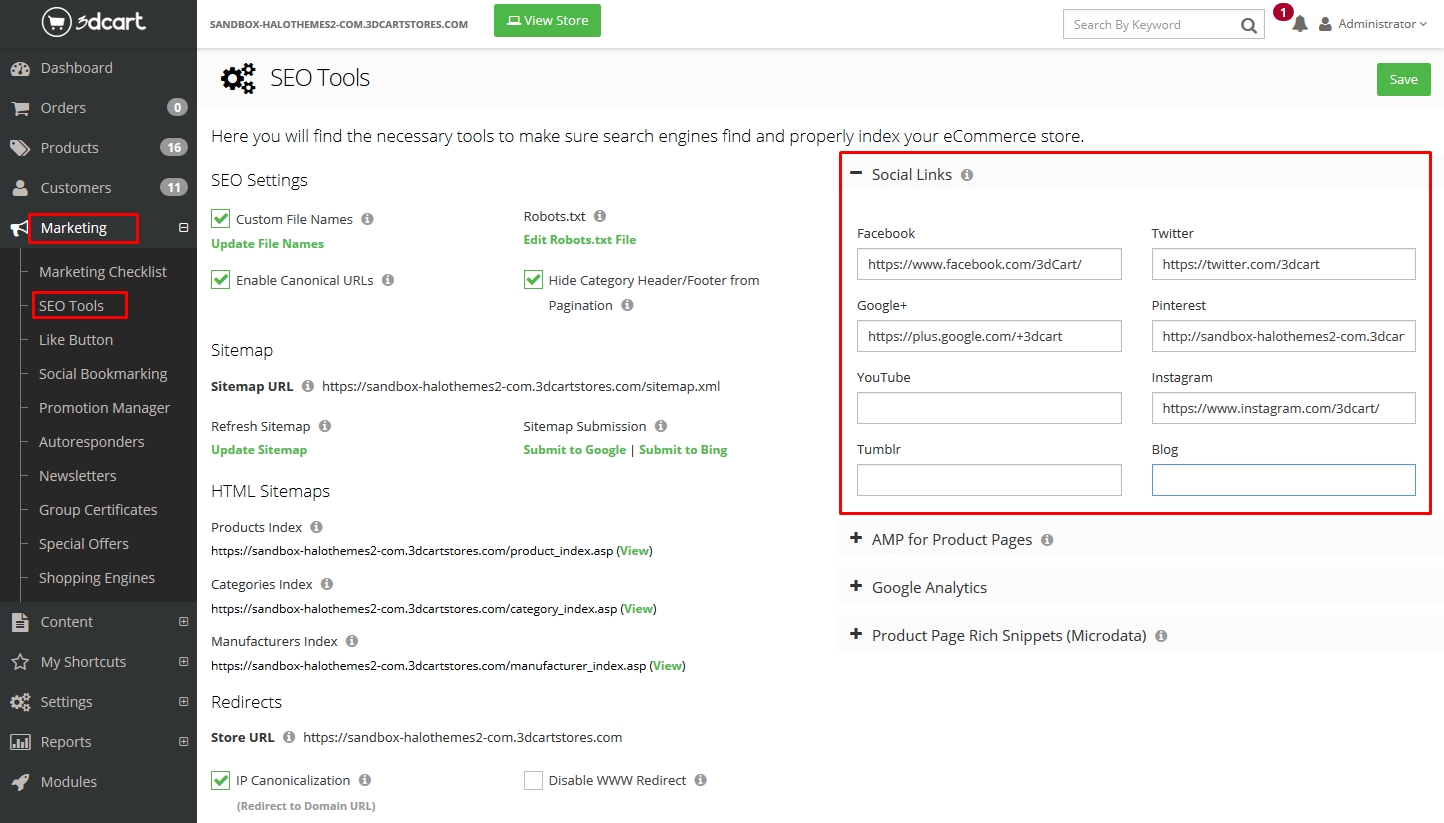The height and width of the screenshot is (823, 1444).
Task: Open the Administrator dropdown menu
Action: tap(1374, 24)
